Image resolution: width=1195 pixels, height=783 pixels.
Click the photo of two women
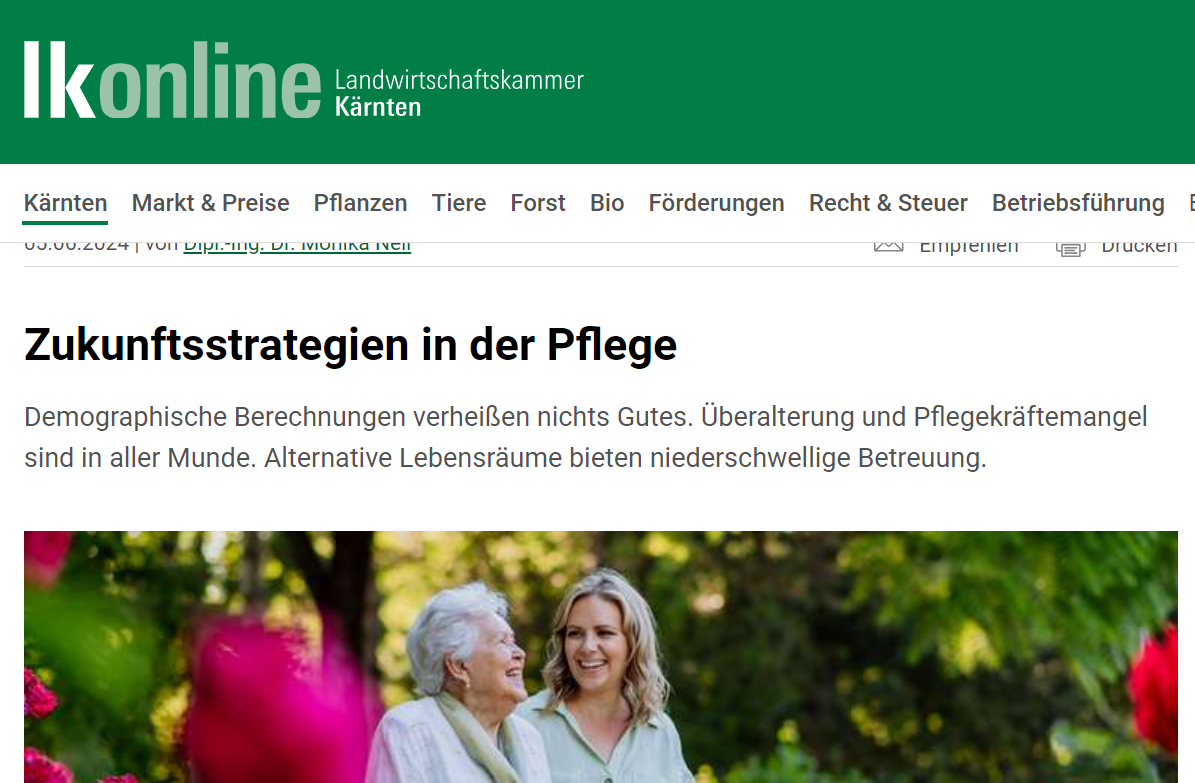coord(601,656)
